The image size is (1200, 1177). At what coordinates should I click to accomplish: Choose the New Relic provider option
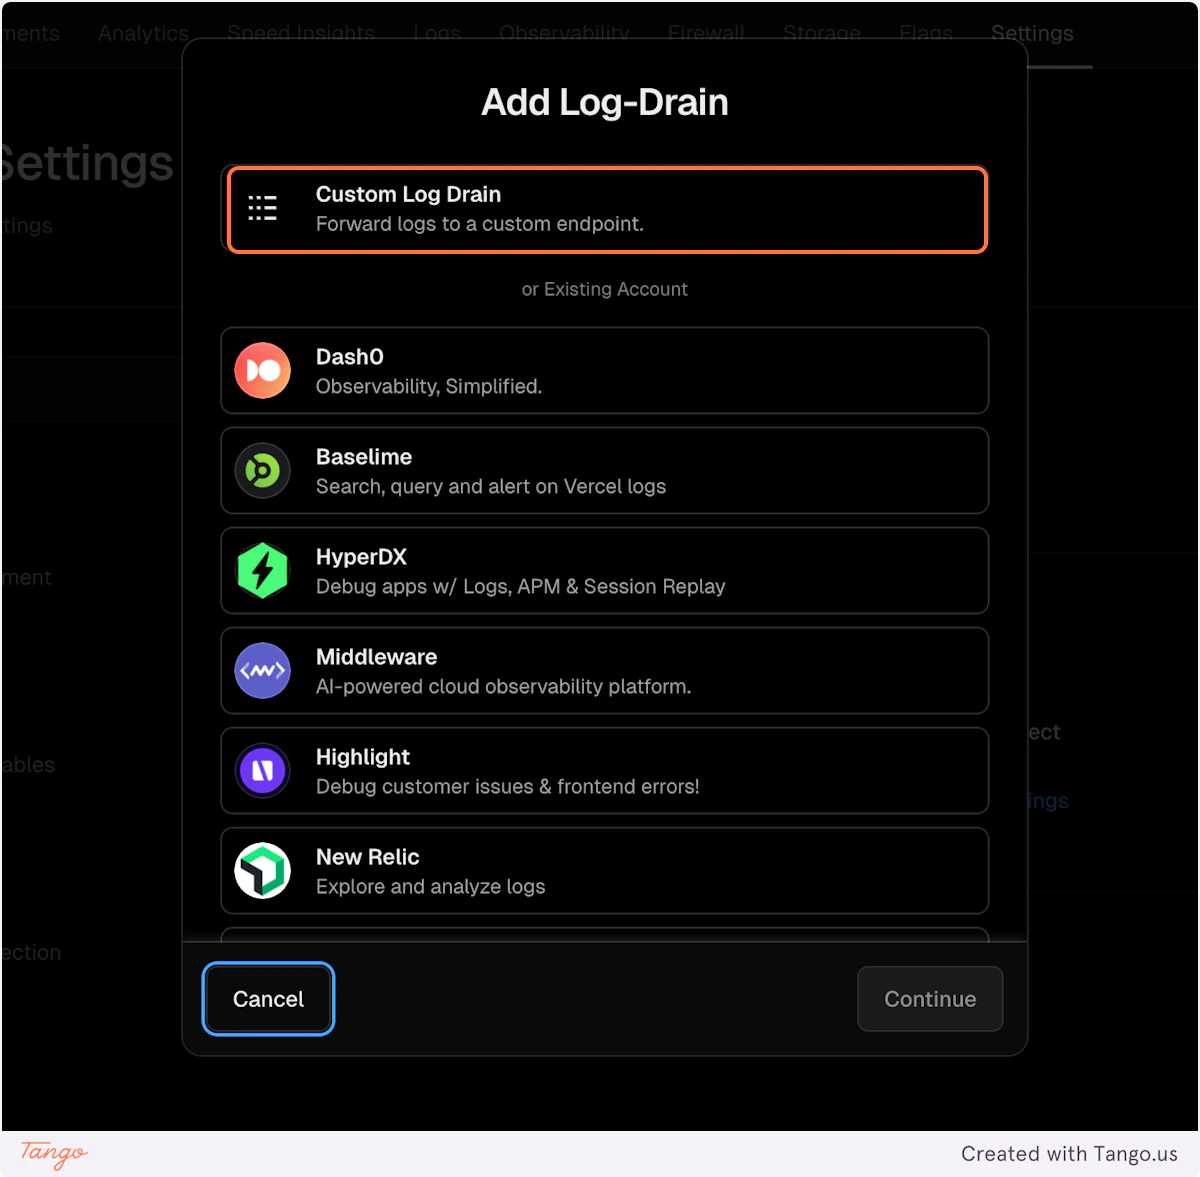tap(604, 870)
